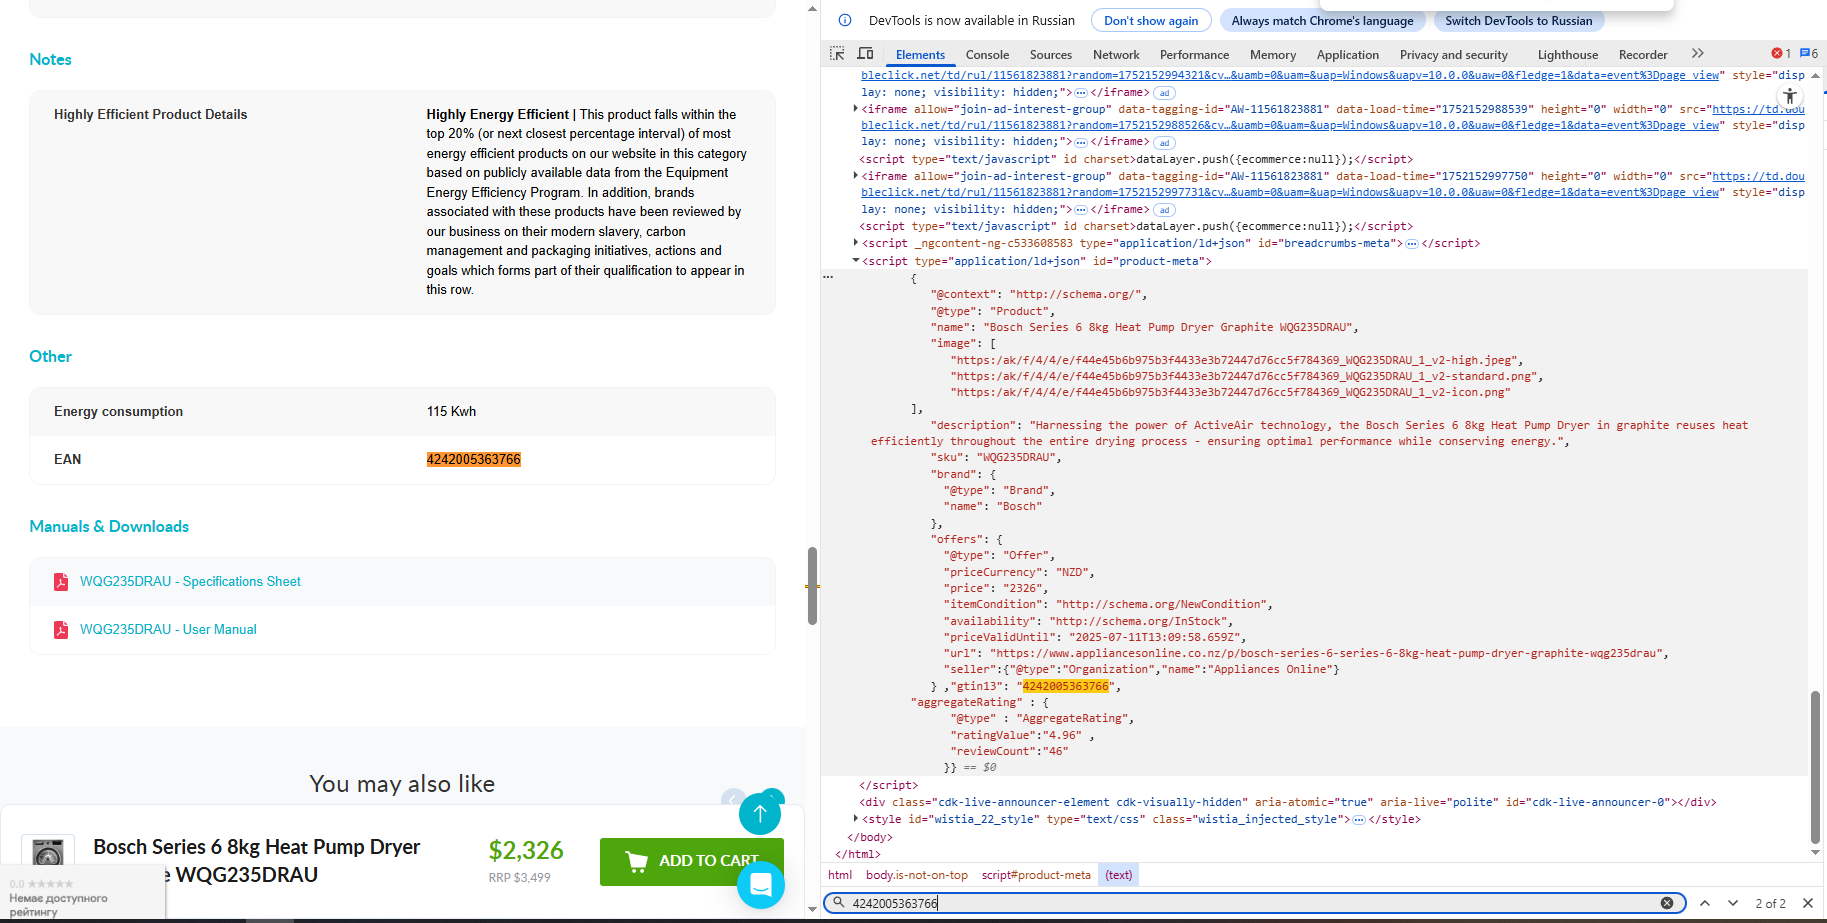Screen dimensions: 1827x923
Task: Select (text) in DOM breadcrumb
Action: coord(1118,875)
